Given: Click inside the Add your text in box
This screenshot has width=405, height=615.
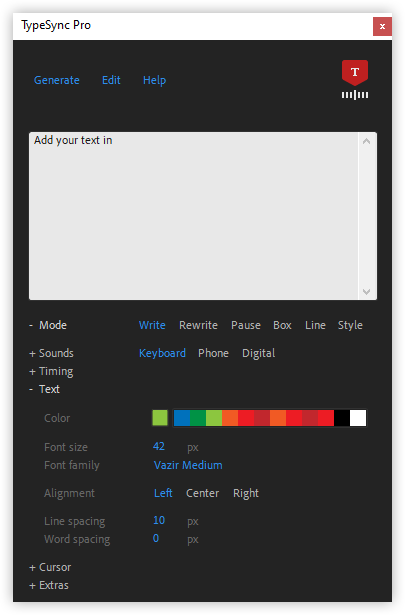Looking at the screenshot, I should click(x=194, y=216).
